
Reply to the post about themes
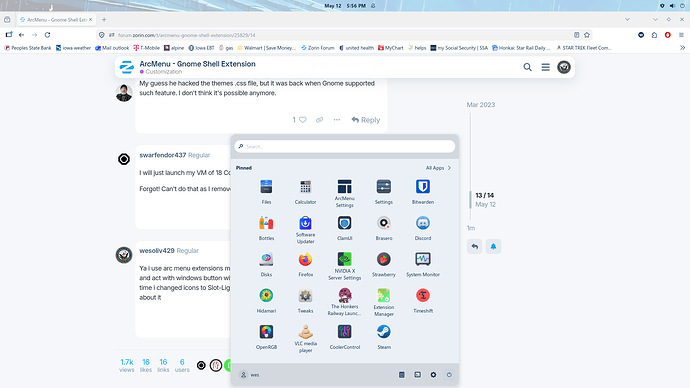(366, 120)
